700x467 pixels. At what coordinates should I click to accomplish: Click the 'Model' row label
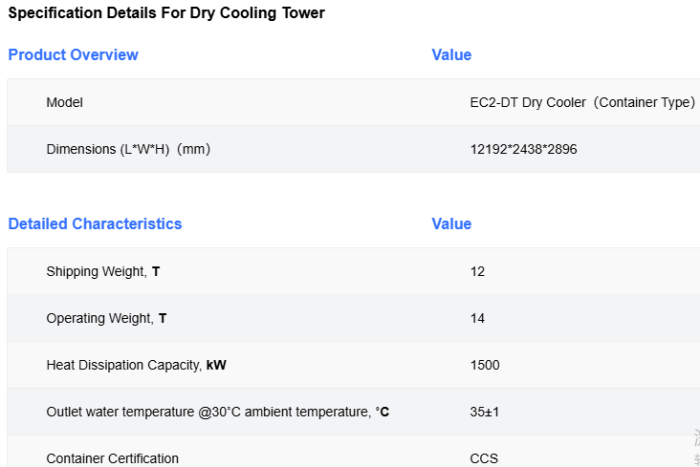coord(64,103)
